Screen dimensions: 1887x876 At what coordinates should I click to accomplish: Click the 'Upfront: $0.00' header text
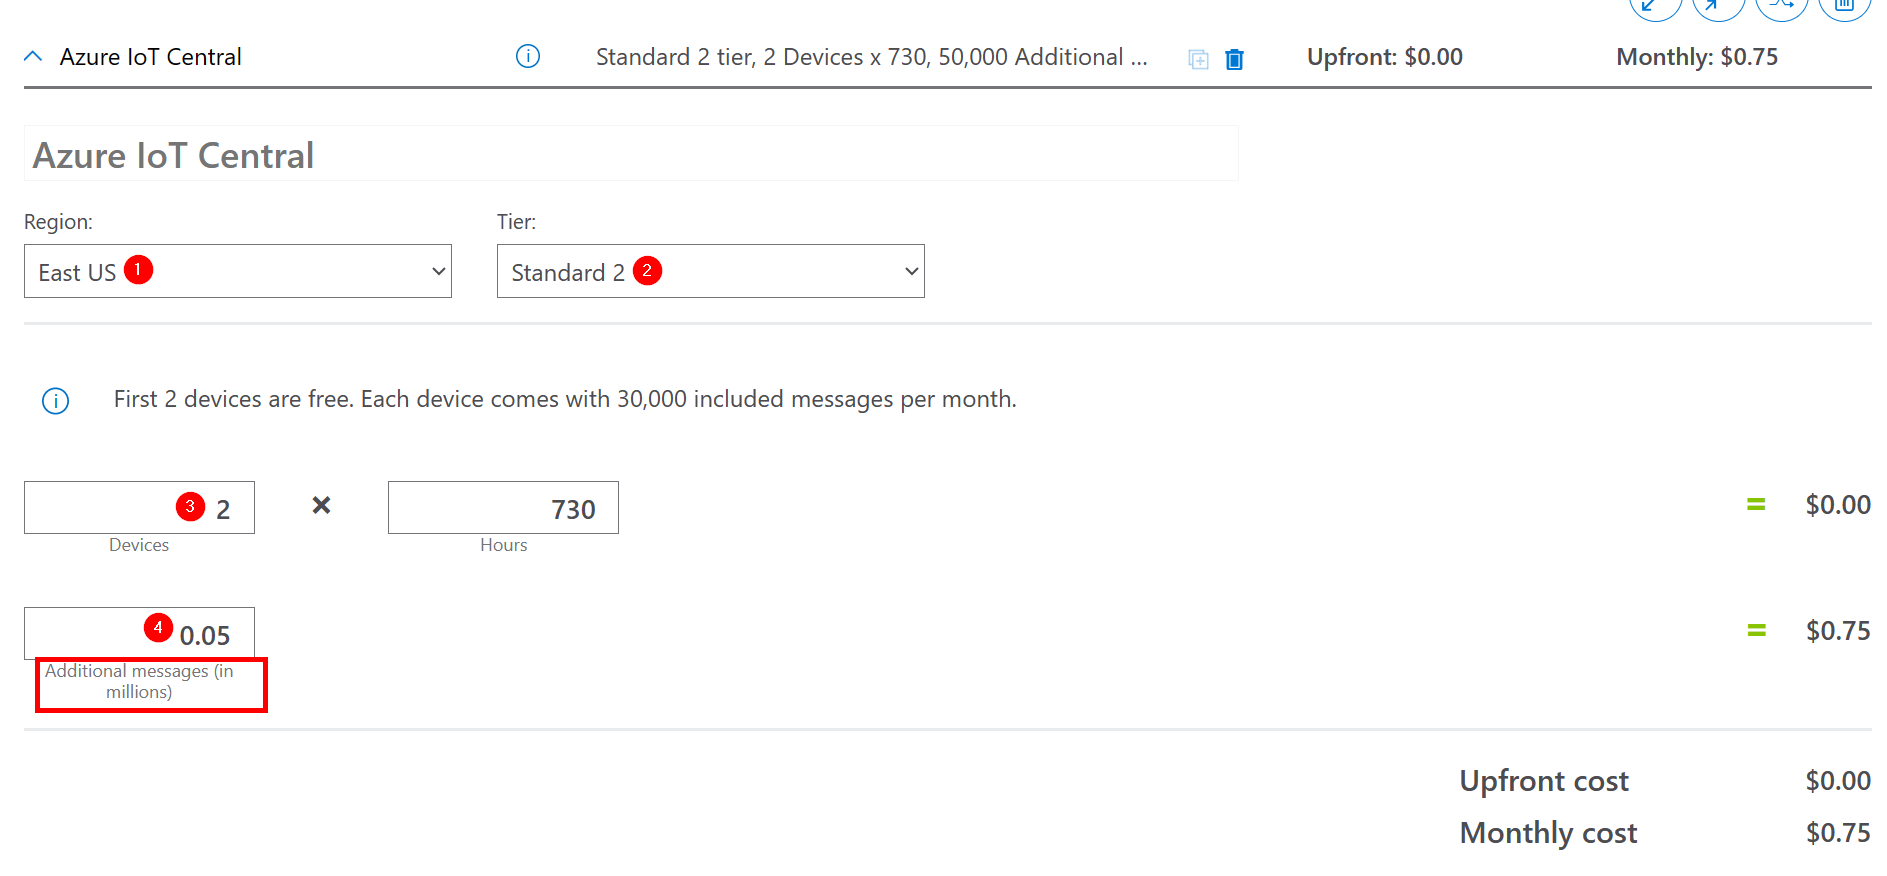[1385, 57]
